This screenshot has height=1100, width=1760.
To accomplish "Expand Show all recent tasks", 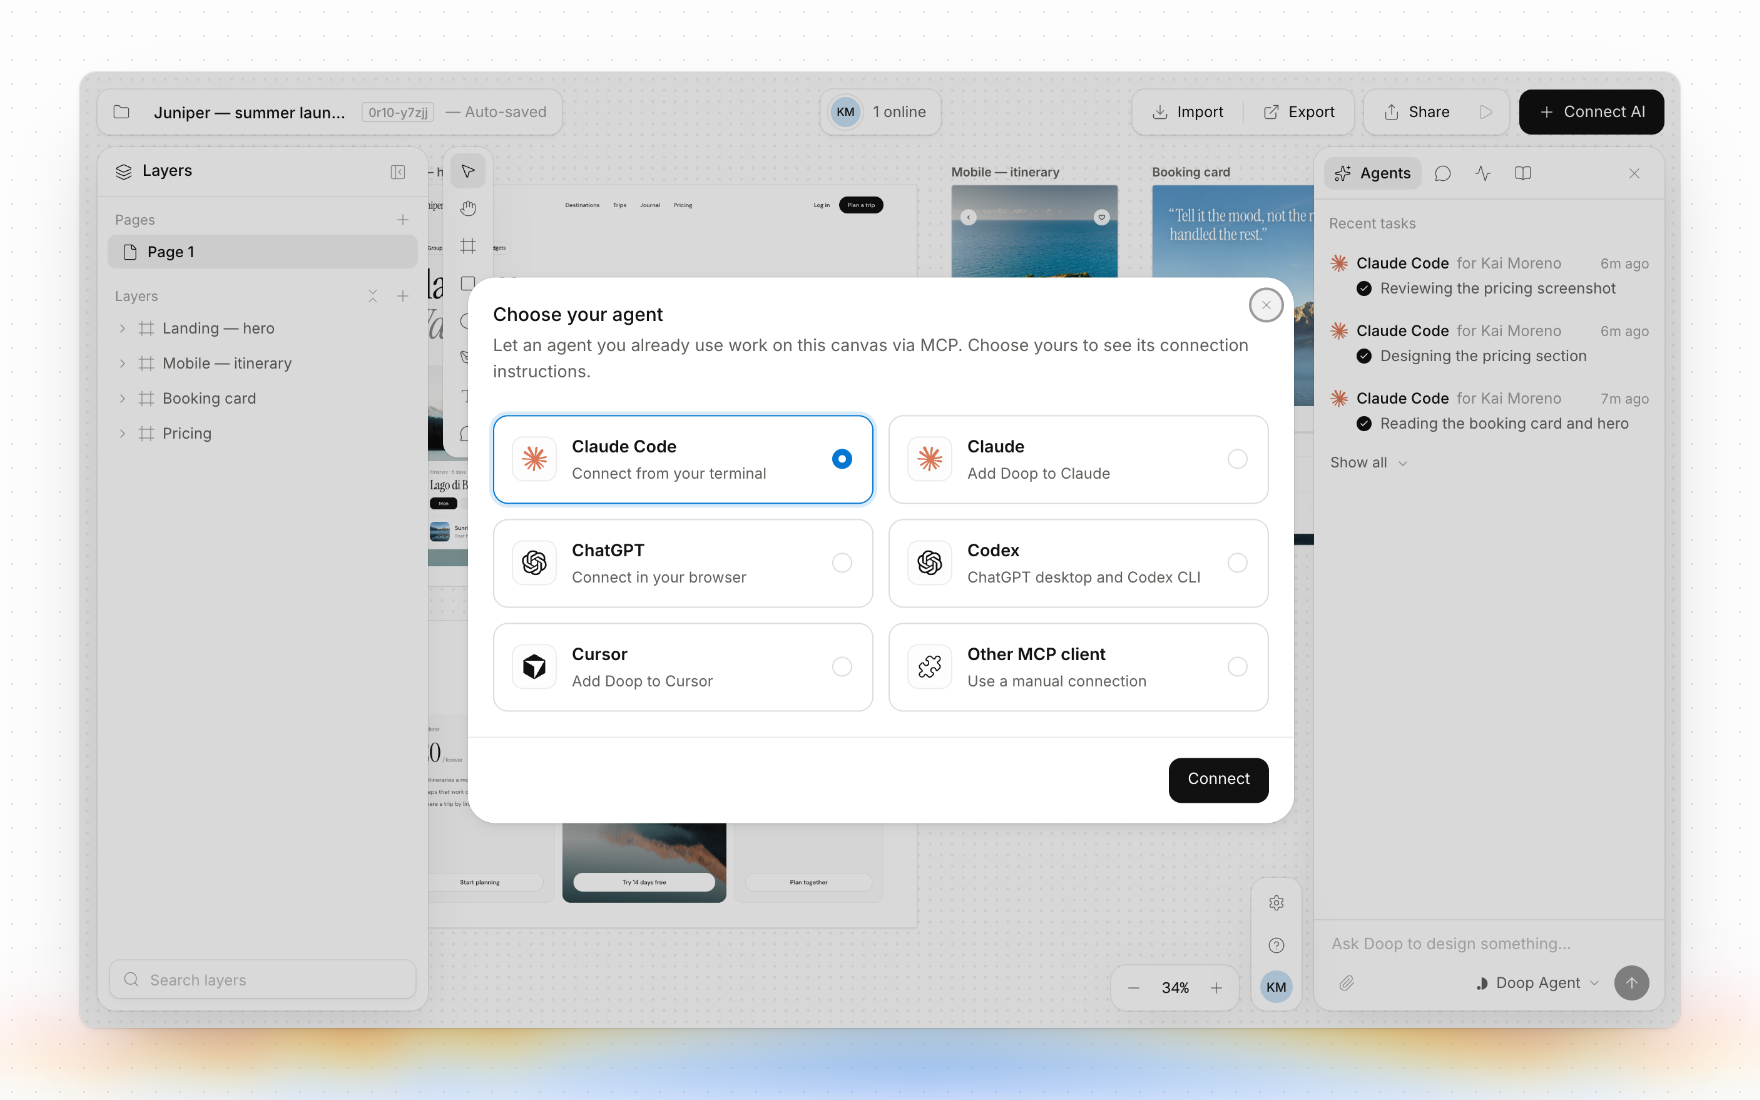I will pos(1368,462).
